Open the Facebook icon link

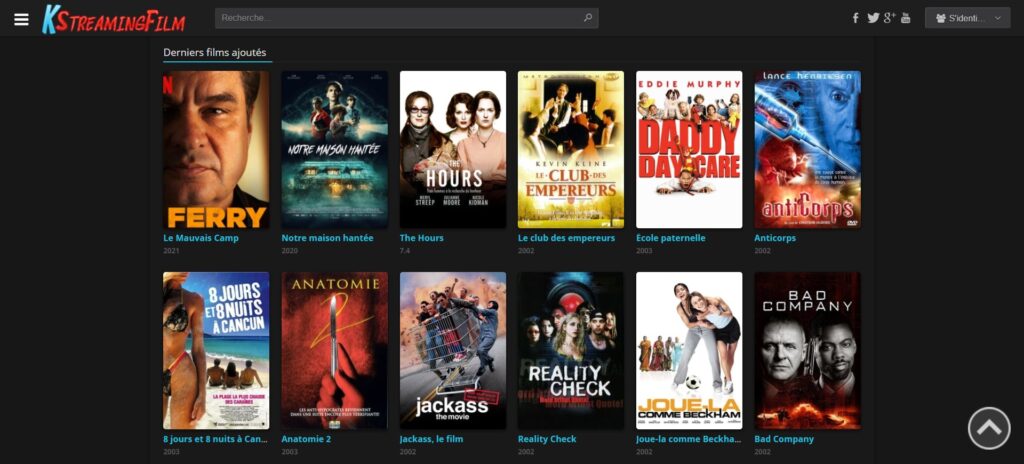pyautogui.click(x=856, y=18)
